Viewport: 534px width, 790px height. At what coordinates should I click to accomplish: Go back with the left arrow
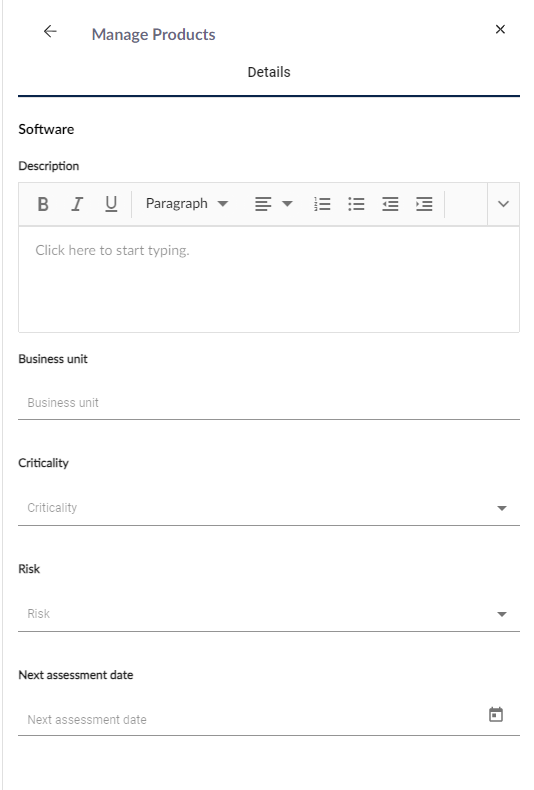click(x=50, y=31)
